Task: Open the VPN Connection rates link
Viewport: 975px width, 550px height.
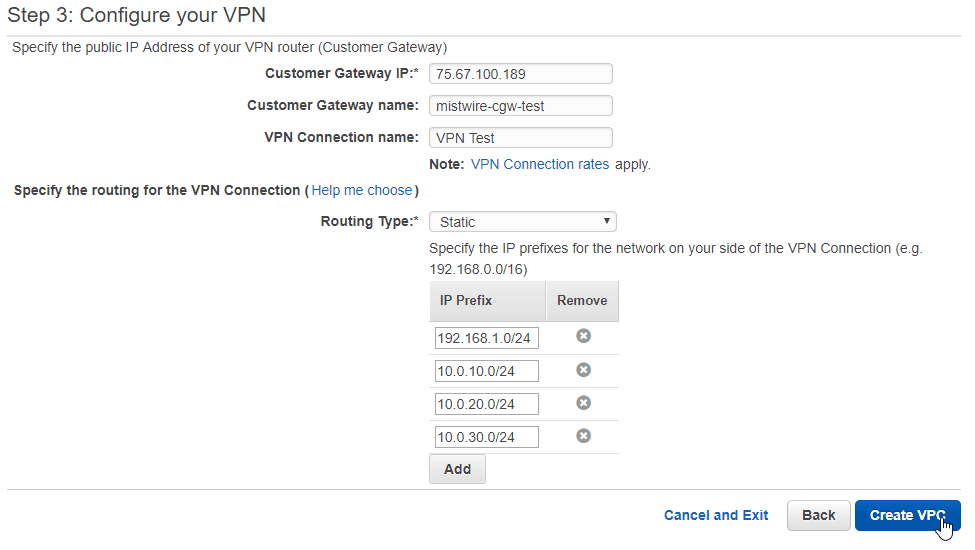Action: tap(540, 164)
